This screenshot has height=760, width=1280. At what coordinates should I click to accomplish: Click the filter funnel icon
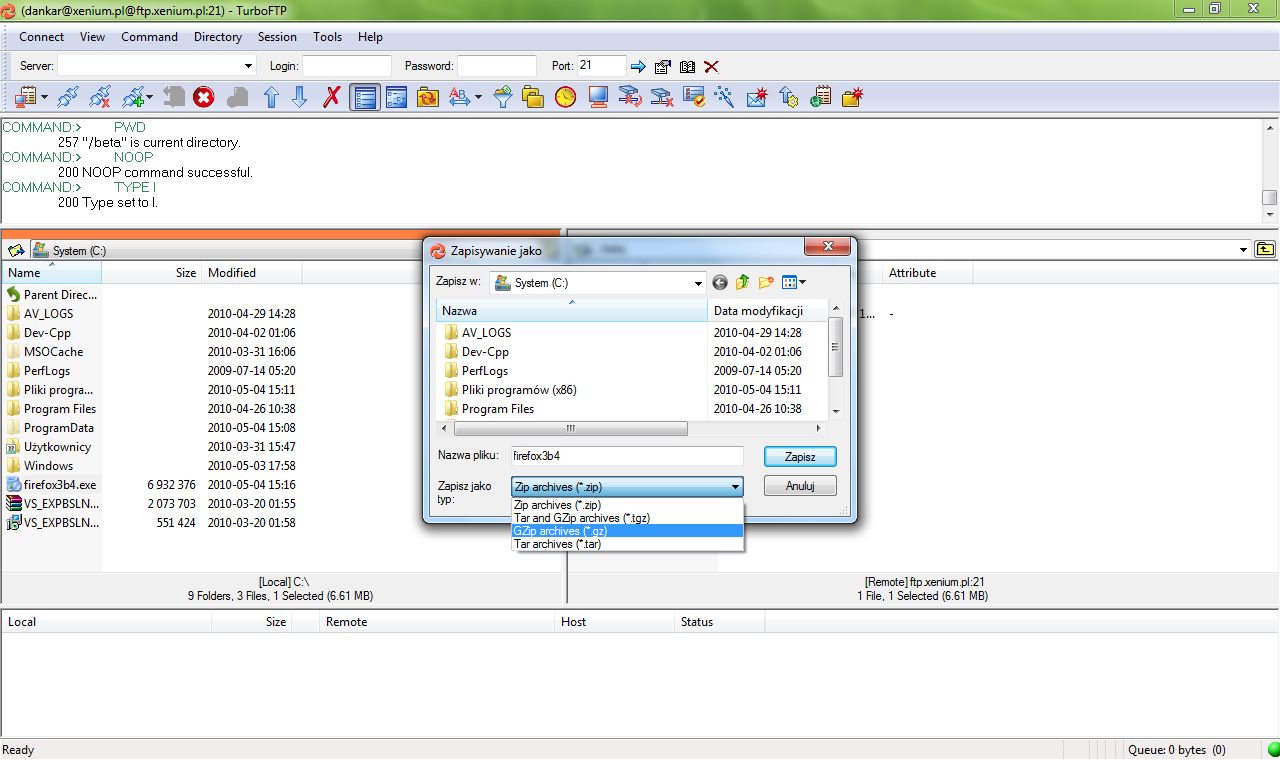pyautogui.click(x=503, y=97)
